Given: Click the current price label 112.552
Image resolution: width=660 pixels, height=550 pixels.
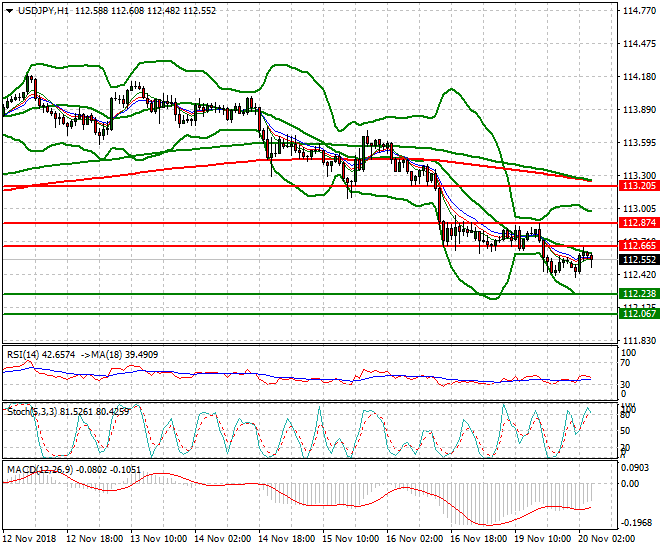Looking at the screenshot, I should (x=639, y=260).
